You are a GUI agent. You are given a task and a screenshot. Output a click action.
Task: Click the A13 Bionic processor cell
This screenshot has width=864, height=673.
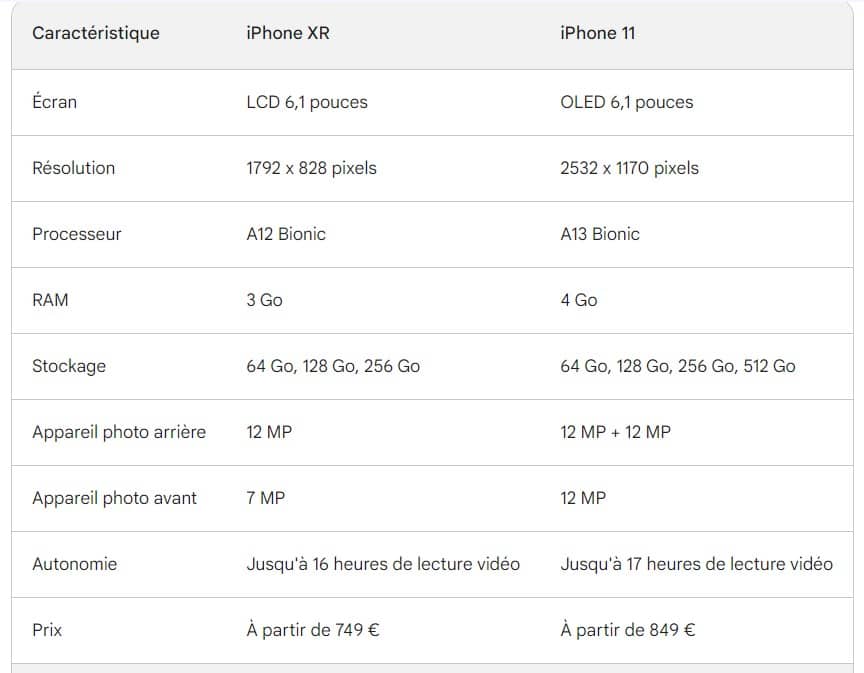point(600,234)
